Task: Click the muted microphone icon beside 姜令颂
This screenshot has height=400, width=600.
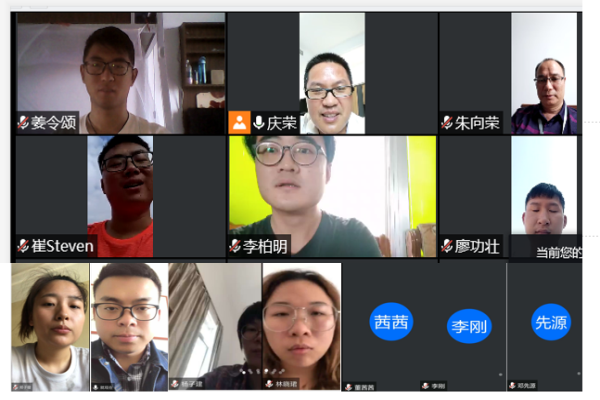Action: (x=23, y=122)
